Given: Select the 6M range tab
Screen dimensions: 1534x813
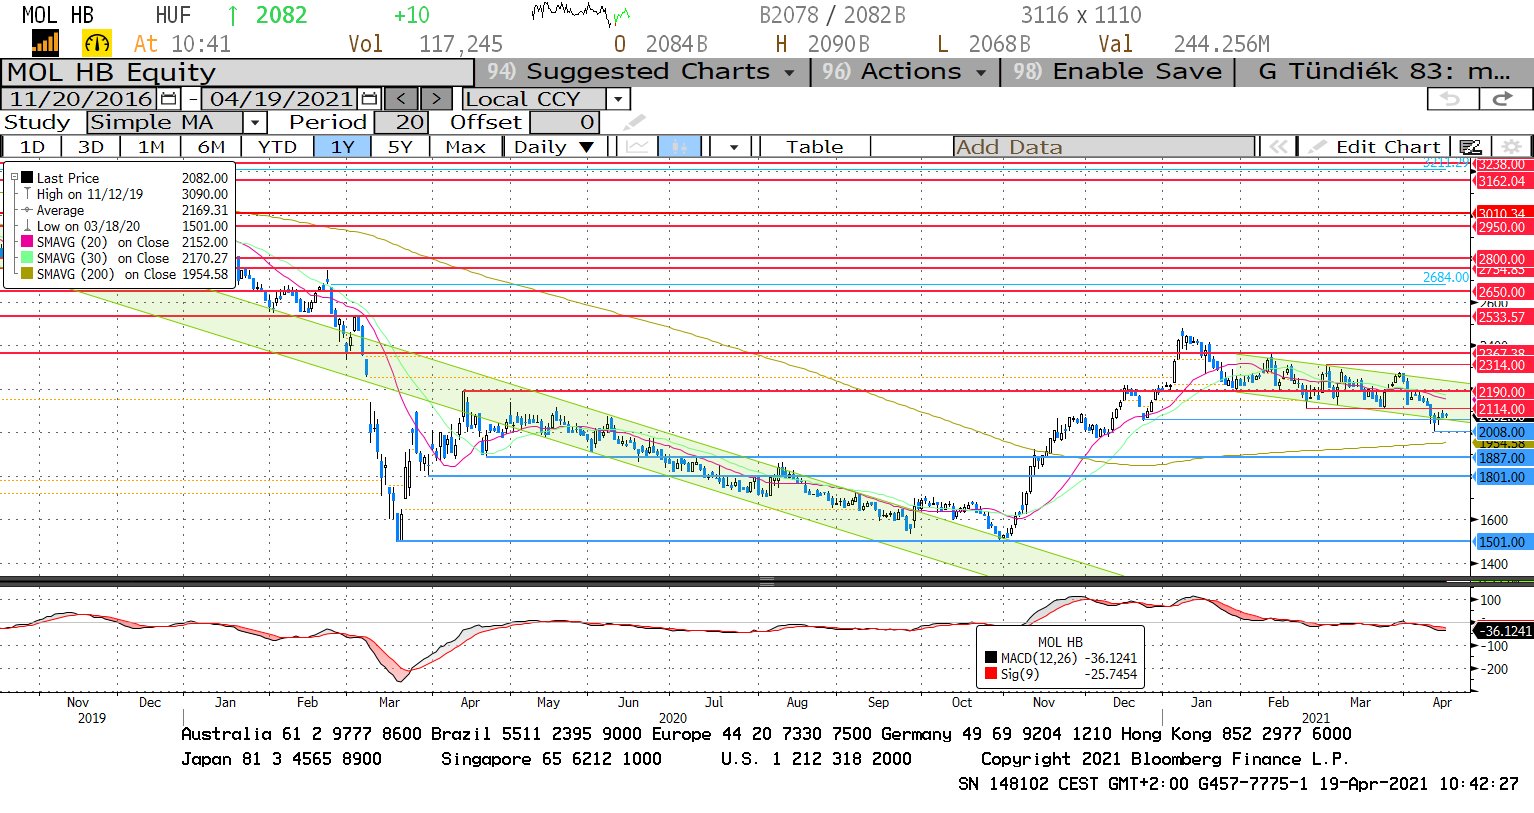Looking at the screenshot, I should click(211, 147).
